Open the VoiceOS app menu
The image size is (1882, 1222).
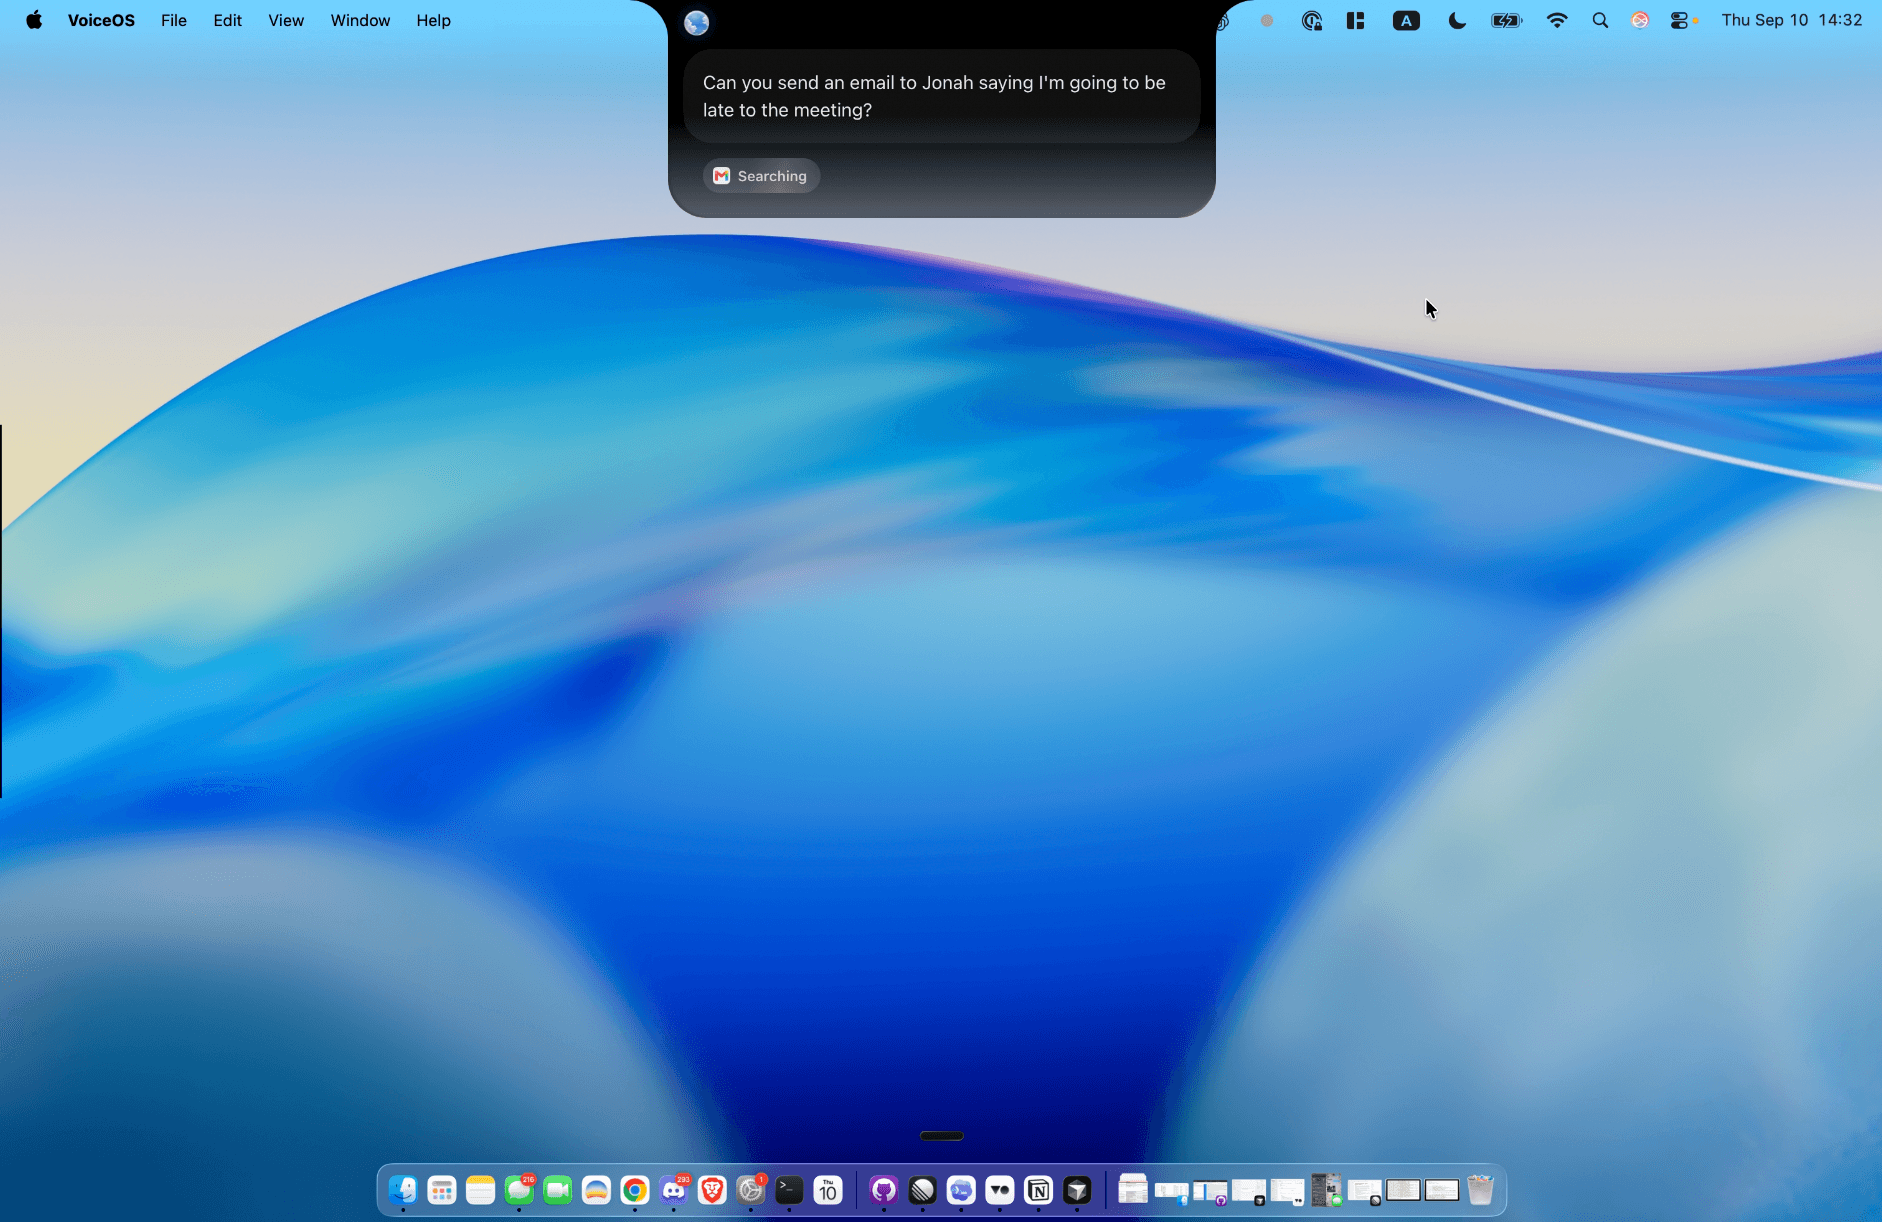coord(101,20)
